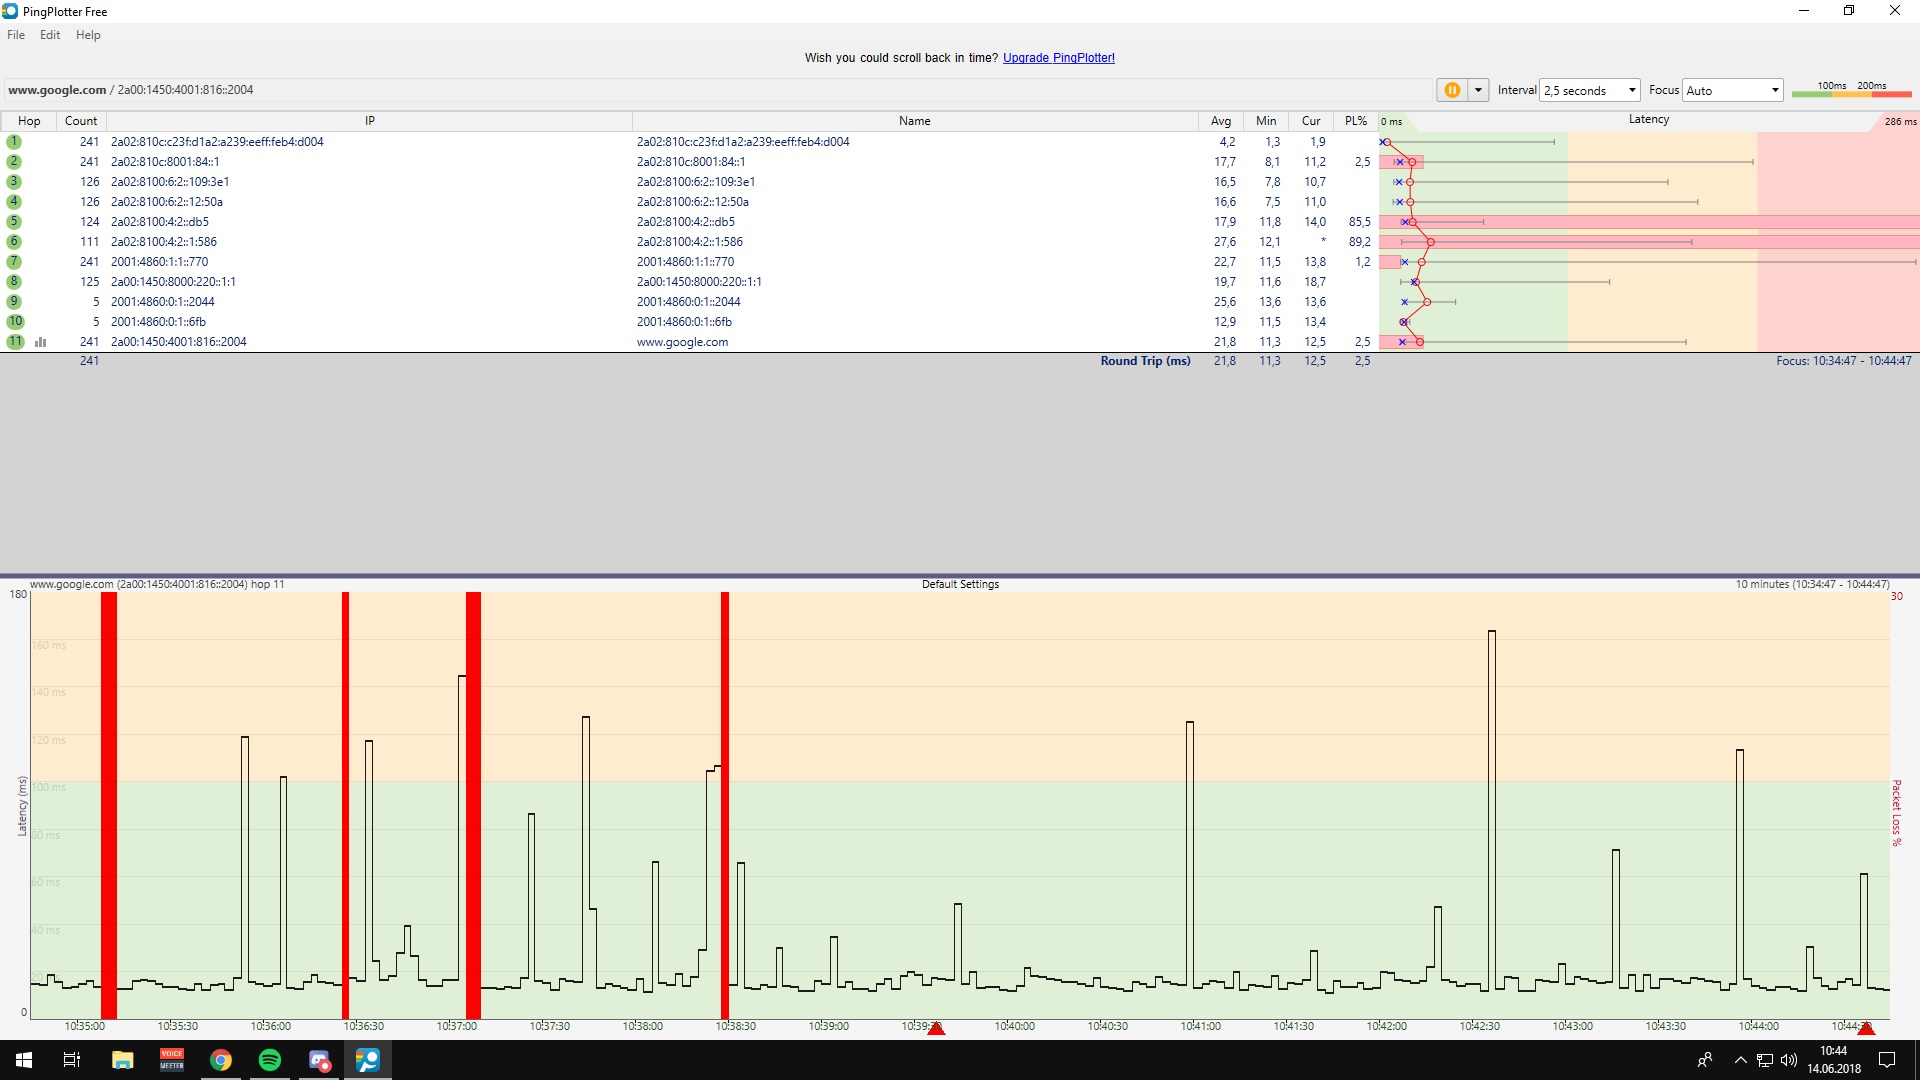The width and height of the screenshot is (1920, 1080).
Task: Select the hop 2 green circle icon
Action: click(x=14, y=162)
